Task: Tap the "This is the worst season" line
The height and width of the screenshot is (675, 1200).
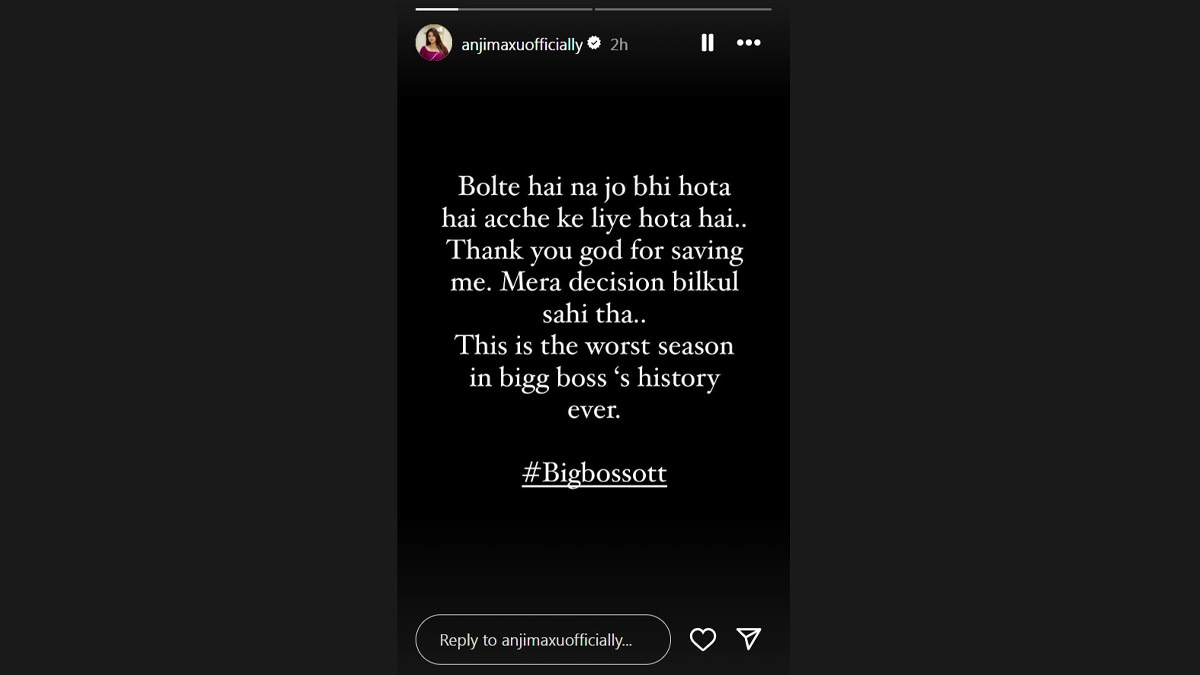Action: pyautogui.click(x=594, y=346)
